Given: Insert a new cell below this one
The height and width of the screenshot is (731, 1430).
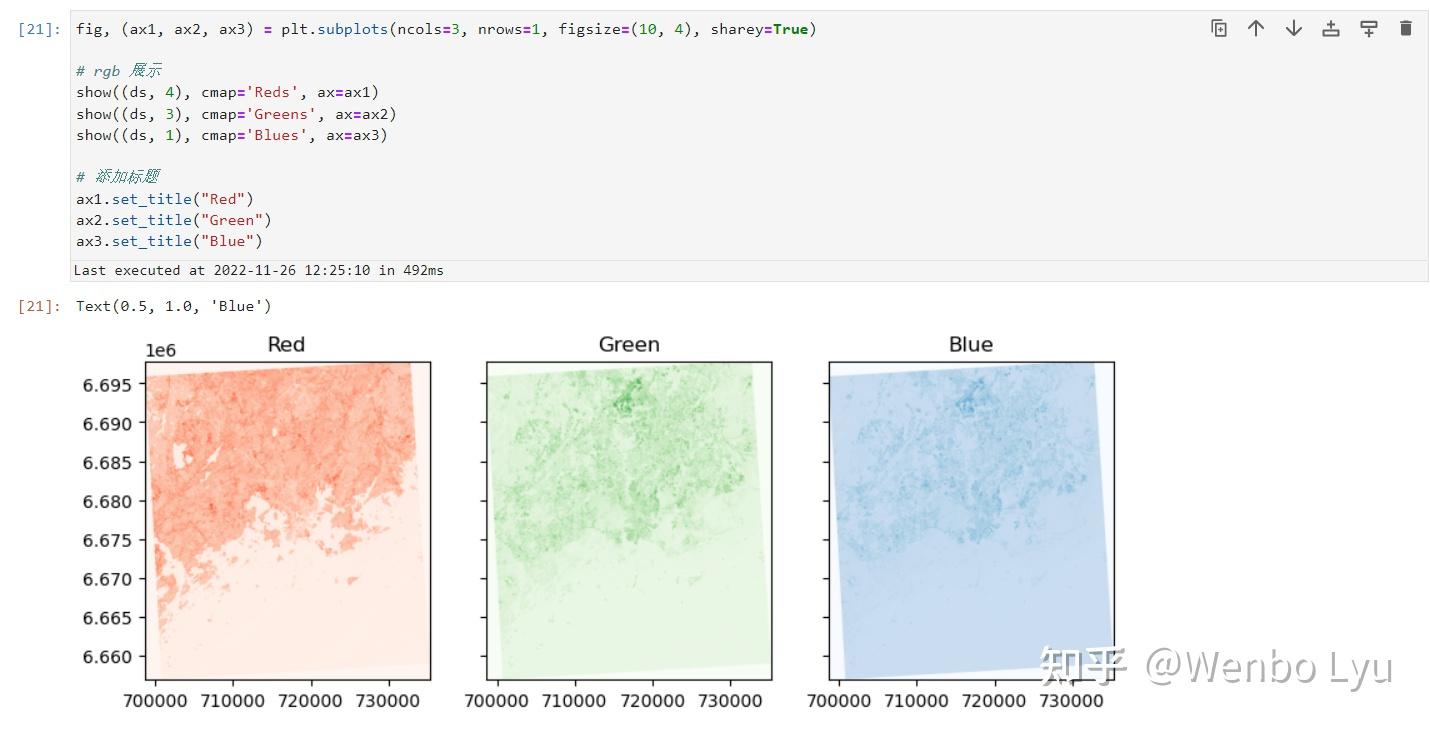Looking at the screenshot, I should coord(1369,28).
